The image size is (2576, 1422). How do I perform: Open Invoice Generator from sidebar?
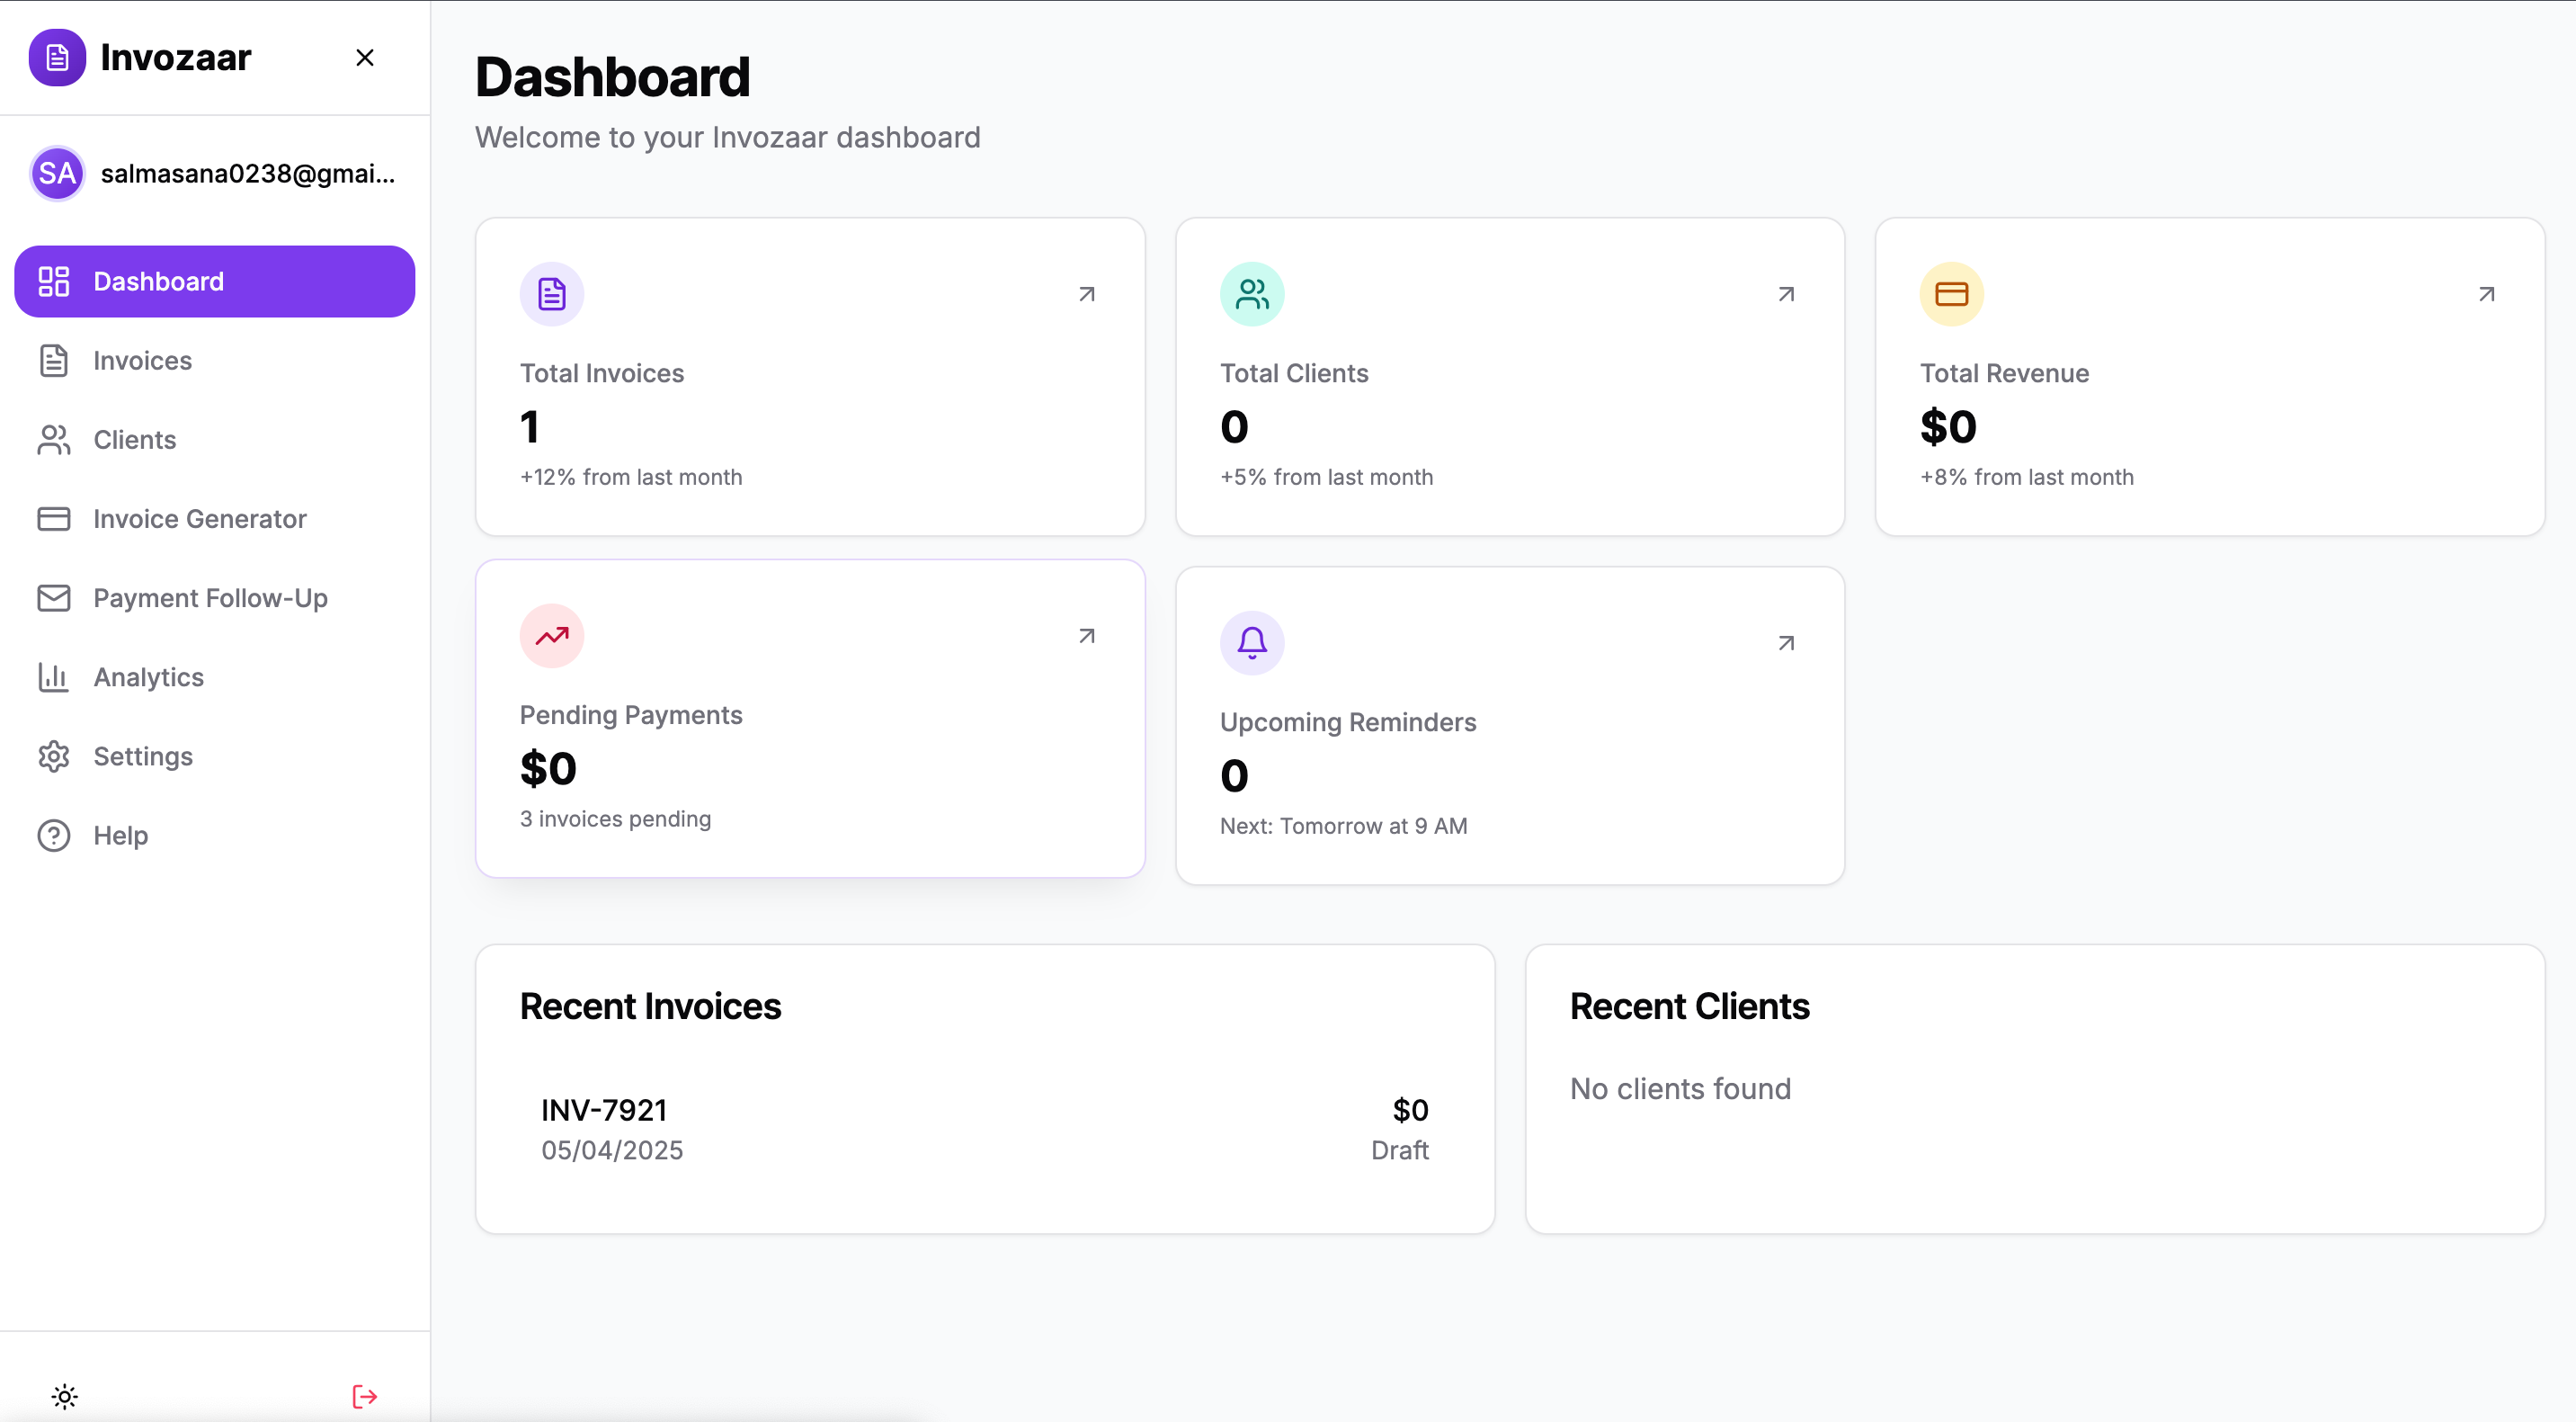199,519
